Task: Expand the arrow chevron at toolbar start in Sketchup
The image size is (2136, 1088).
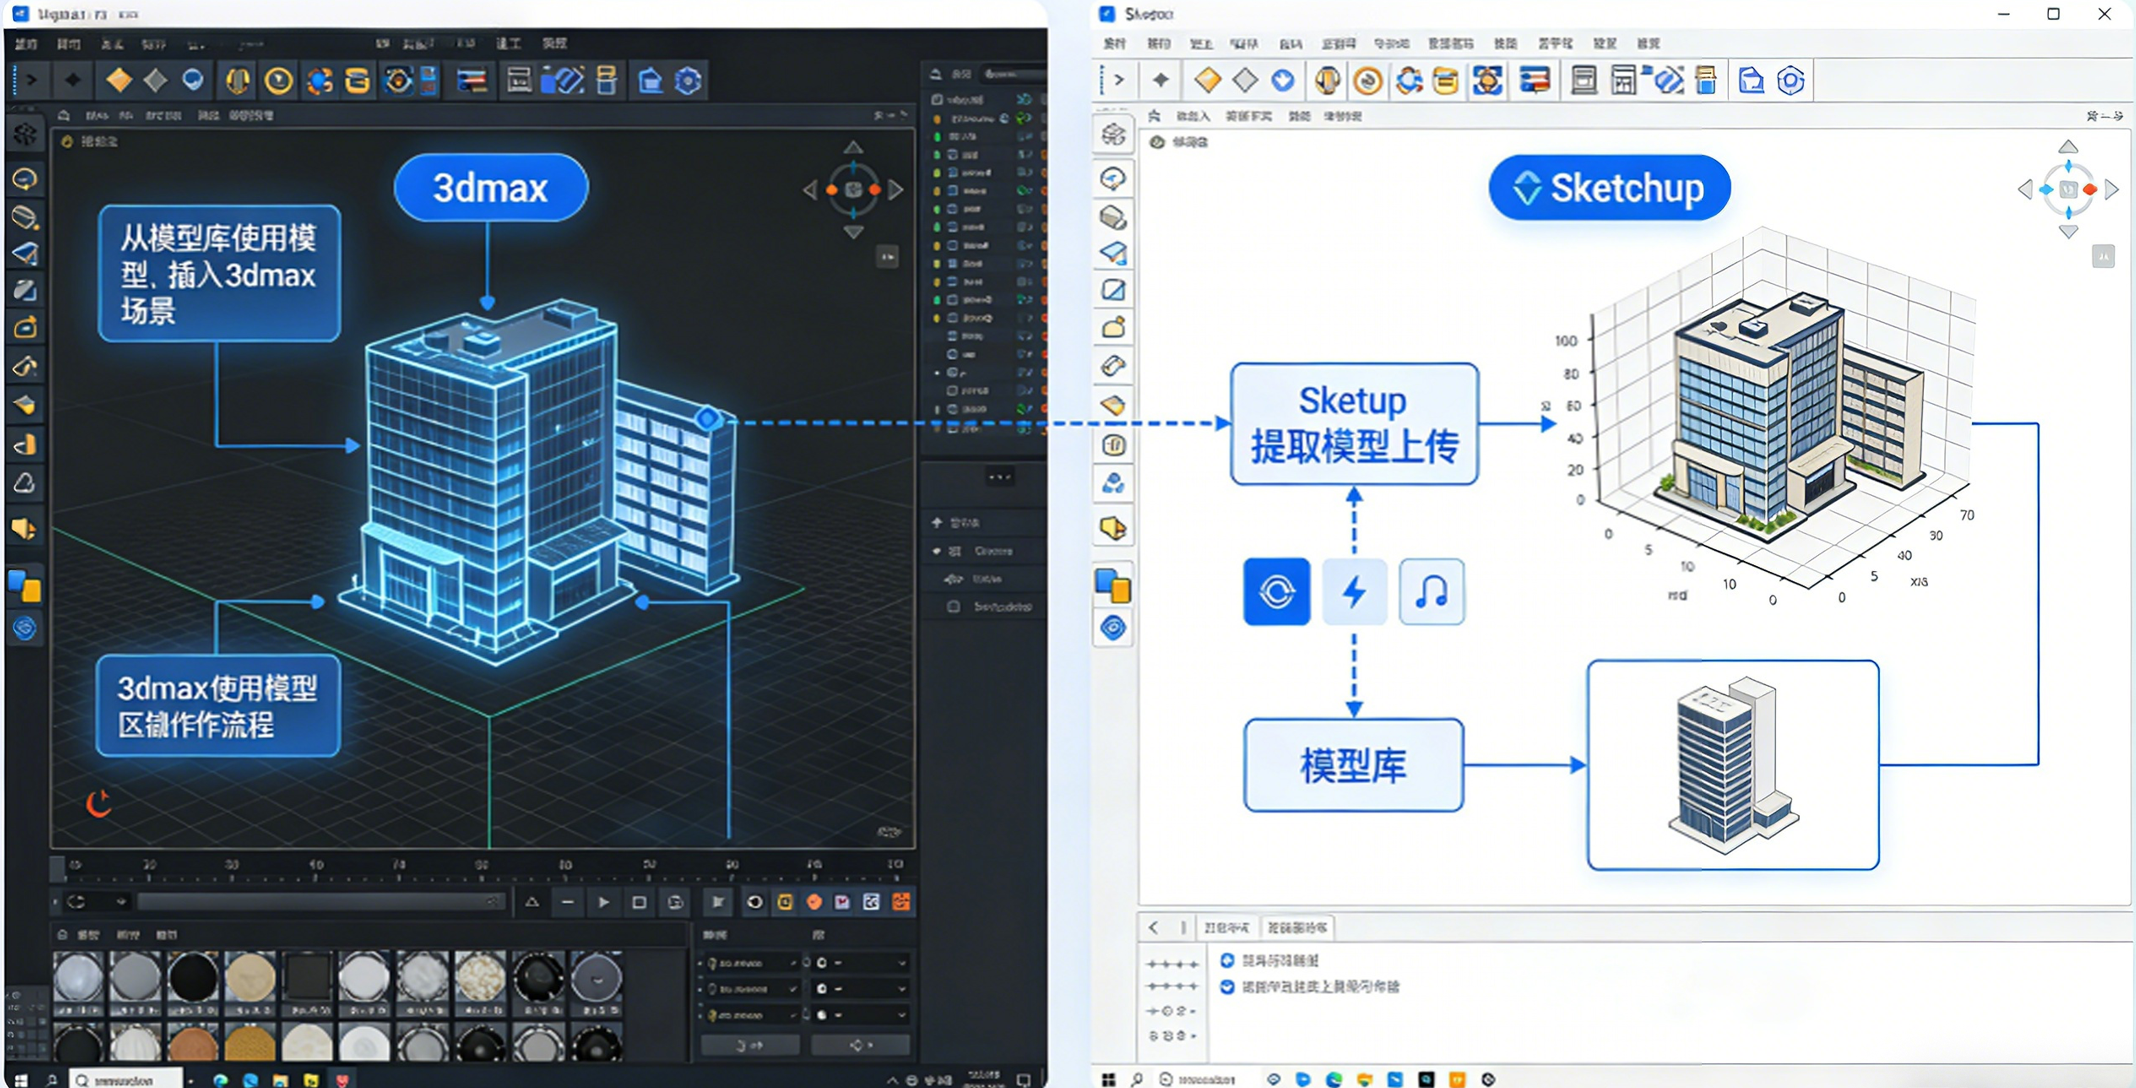Action: (1118, 80)
